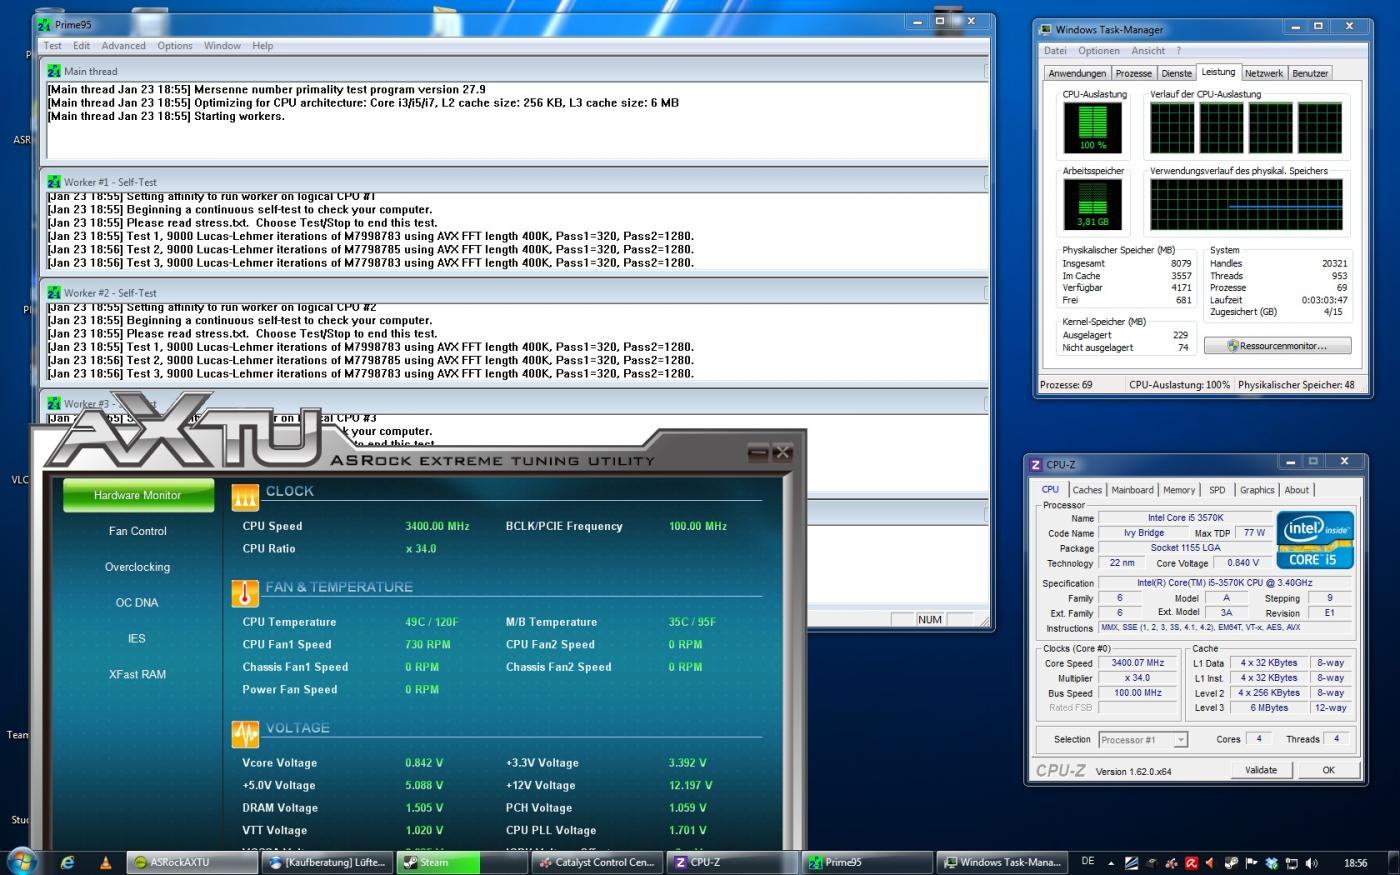
Task: Open the volume control in the system tray
Action: pos(1311,862)
